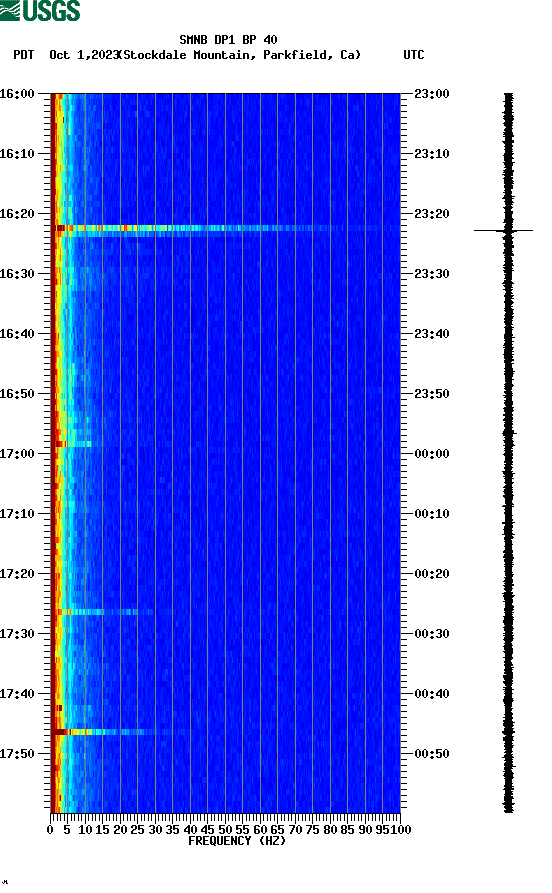The height and width of the screenshot is (893, 552).
Task: Click the 00:40 UTC time label
Action: (432, 694)
